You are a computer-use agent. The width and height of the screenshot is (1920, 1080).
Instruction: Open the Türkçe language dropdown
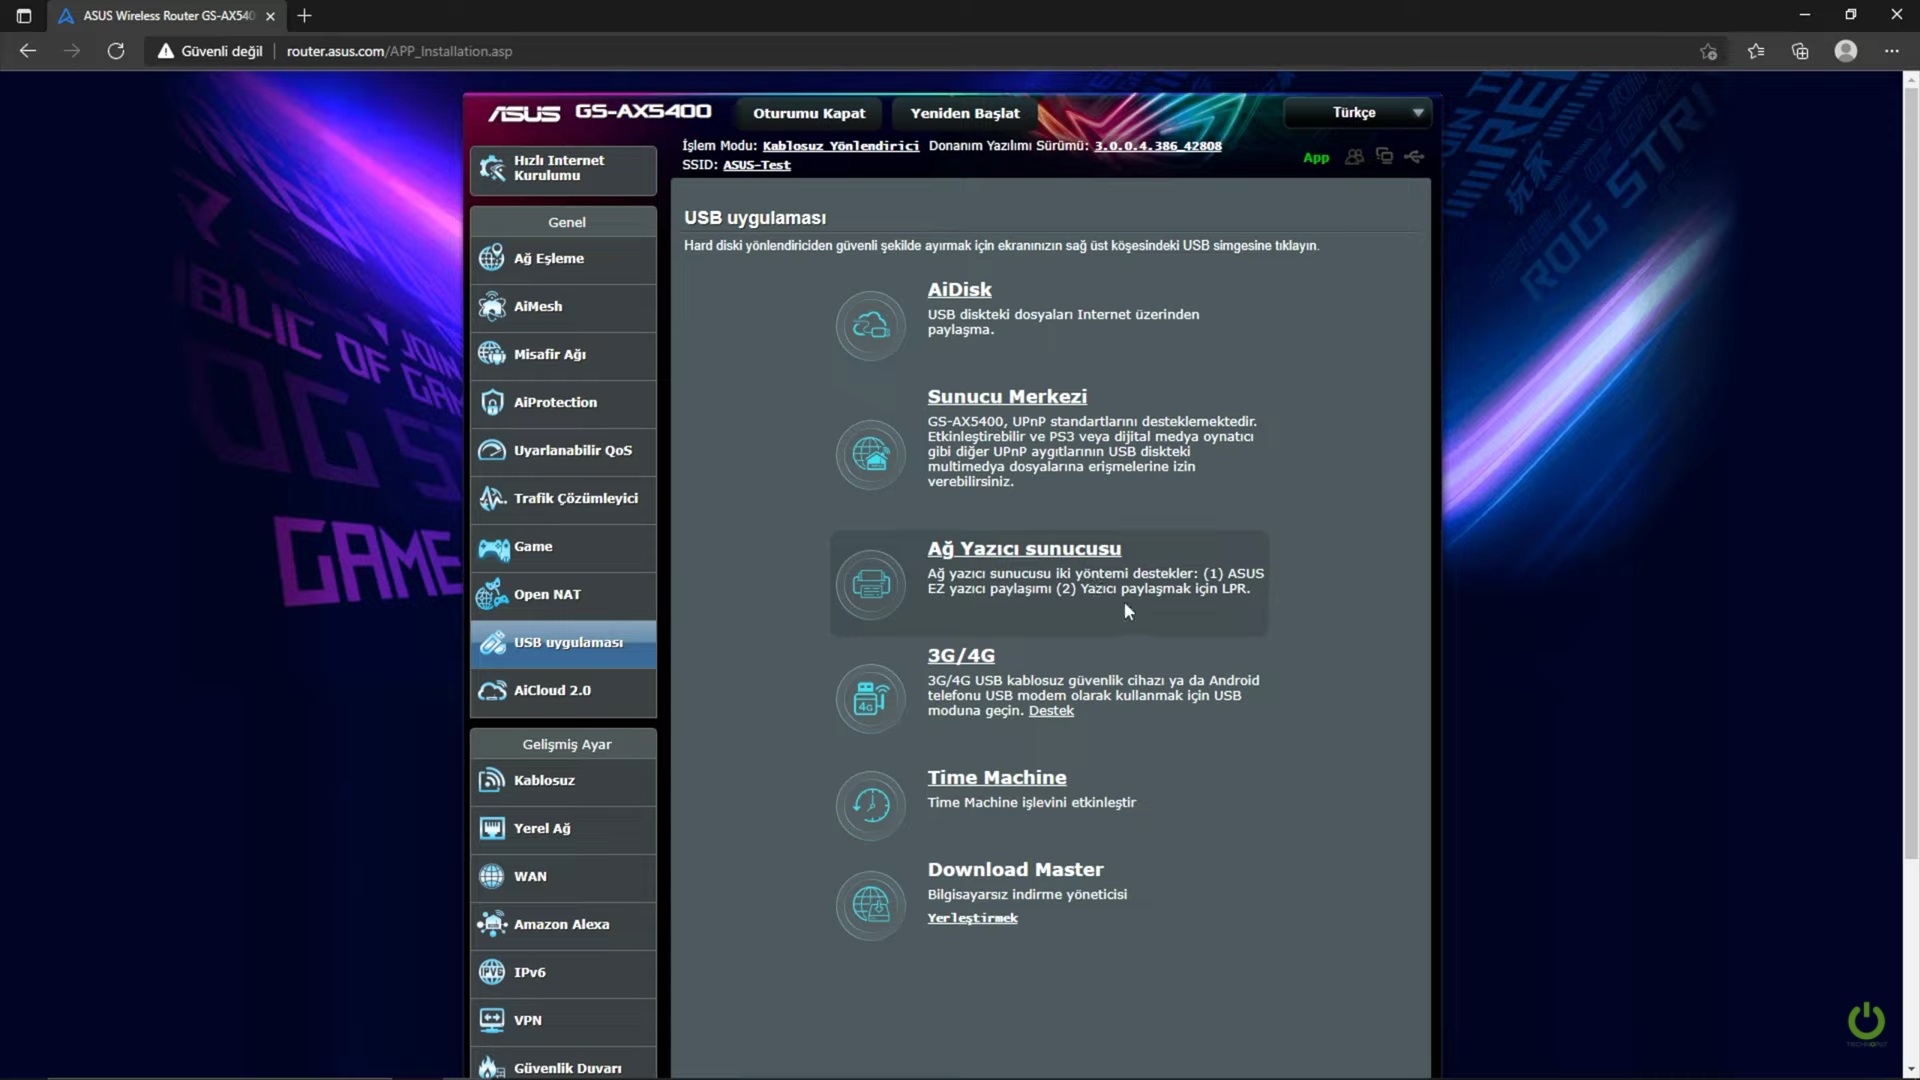pyautogui.click(x=1357, y=113)
